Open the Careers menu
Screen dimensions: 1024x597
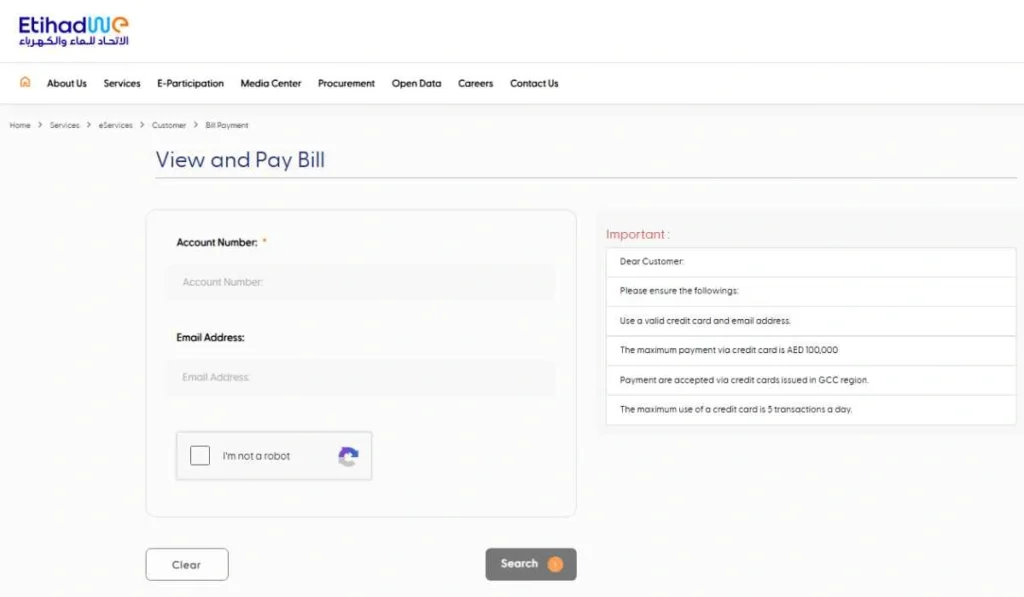pyautogui.click(x=475, y=84)
